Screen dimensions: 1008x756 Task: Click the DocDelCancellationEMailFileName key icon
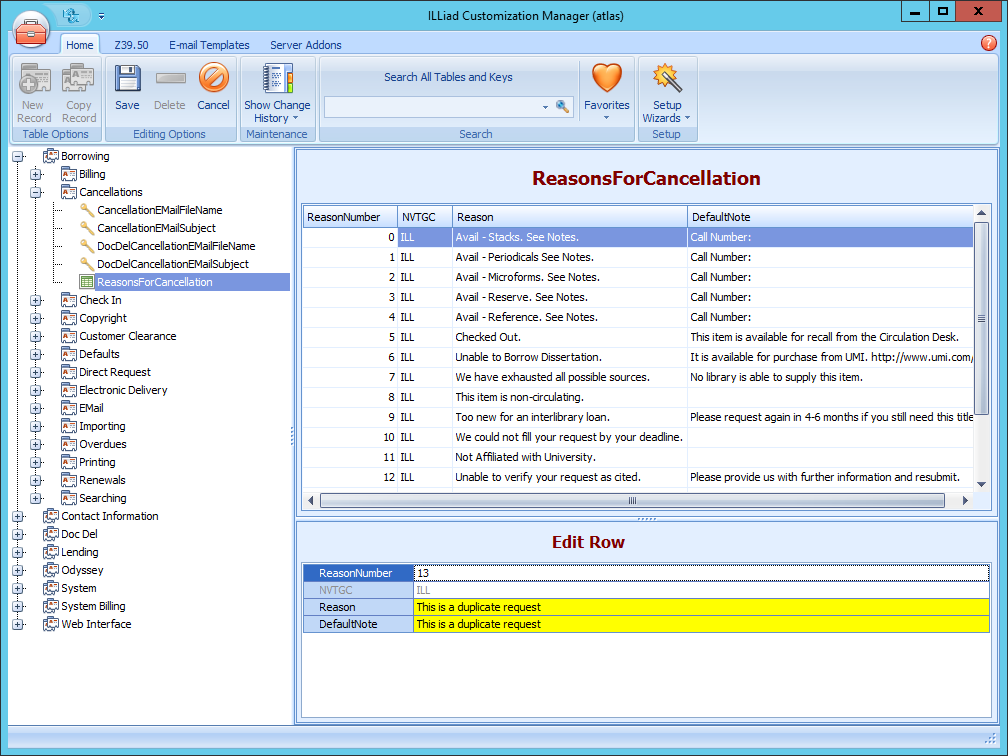87,246
